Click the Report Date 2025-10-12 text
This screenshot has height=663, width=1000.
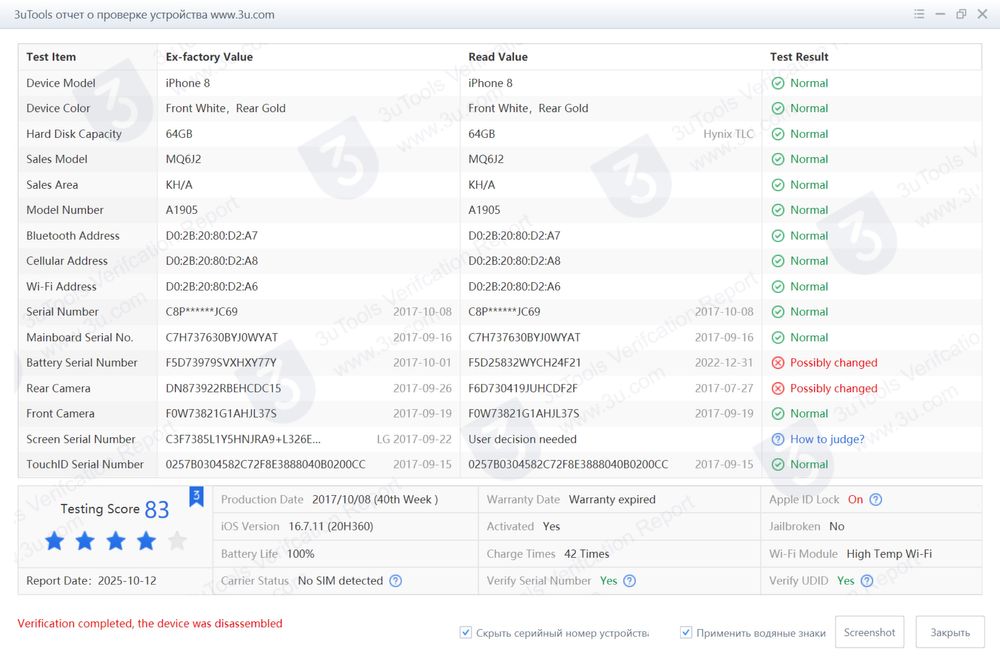(x=91, y=581)
